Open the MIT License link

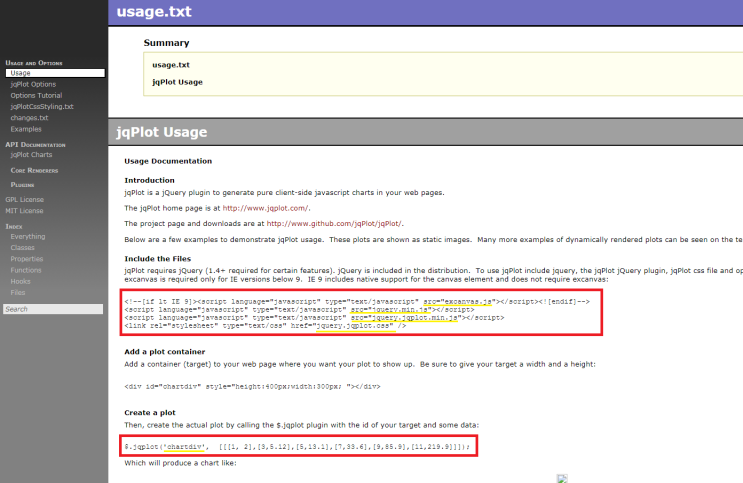pos(24,211)
